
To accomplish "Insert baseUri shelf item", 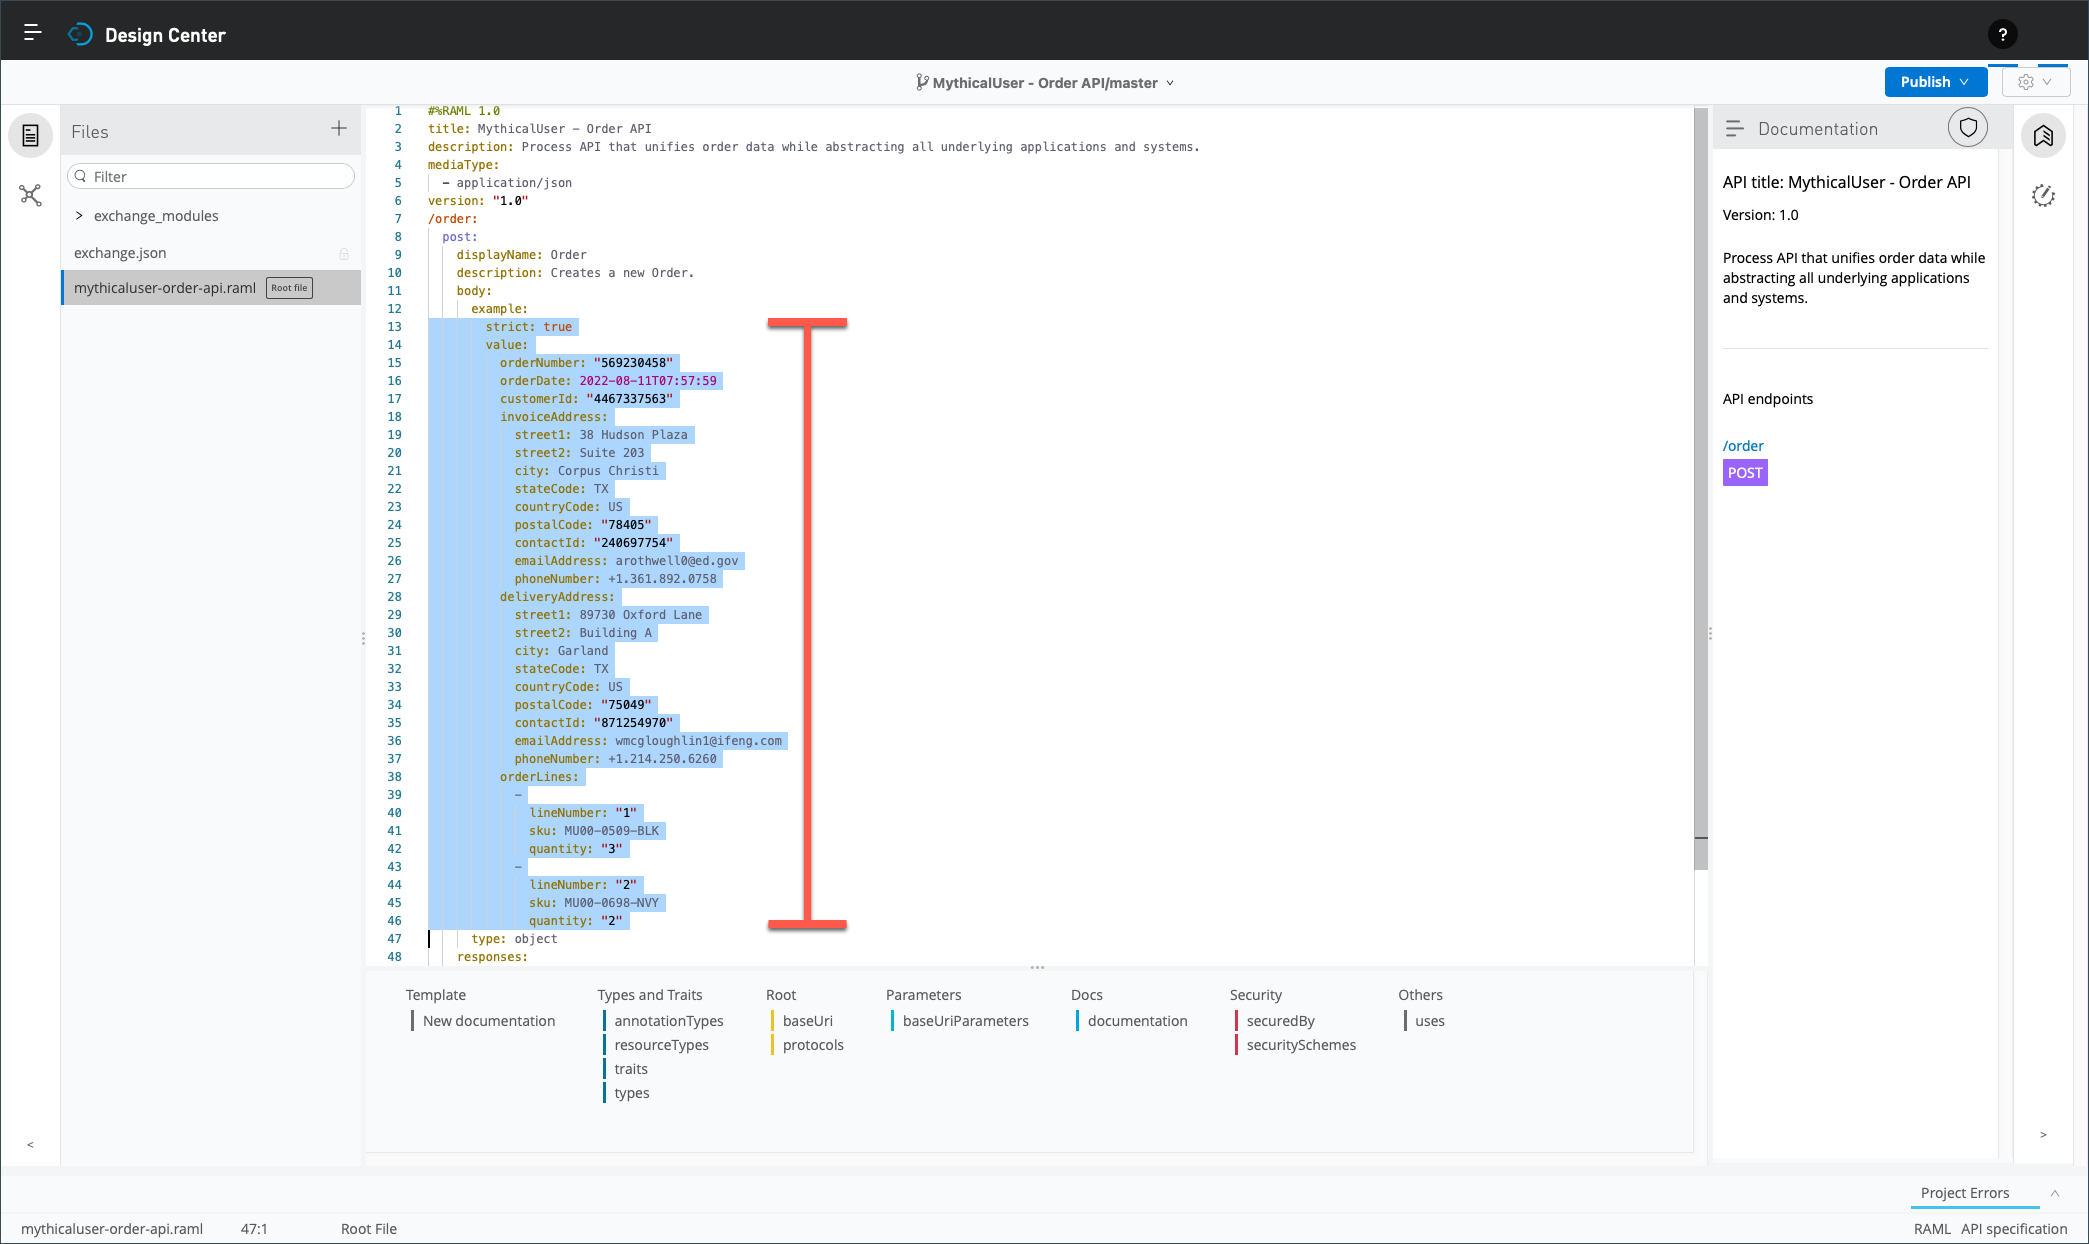I will tap(807, 1021).
